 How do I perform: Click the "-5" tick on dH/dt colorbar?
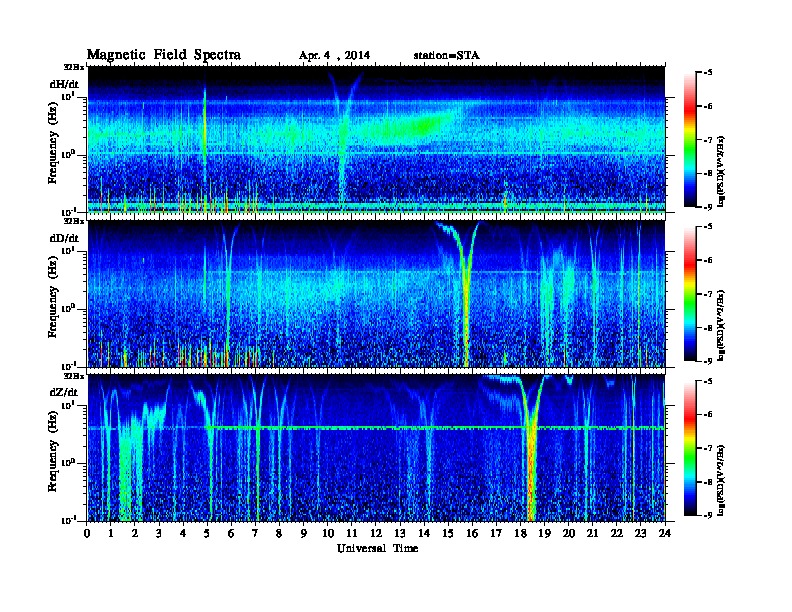pos(708,72)
